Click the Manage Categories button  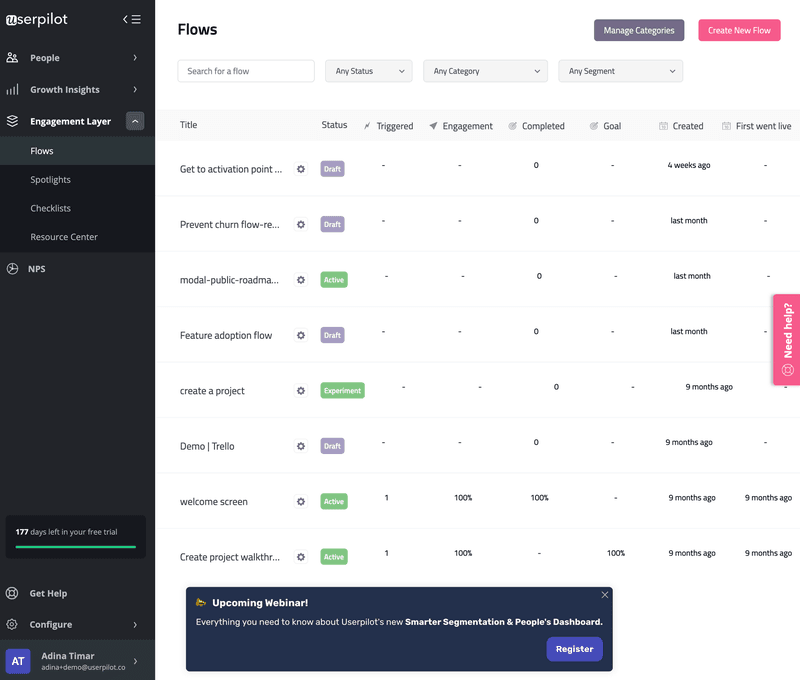click(639, 30)
